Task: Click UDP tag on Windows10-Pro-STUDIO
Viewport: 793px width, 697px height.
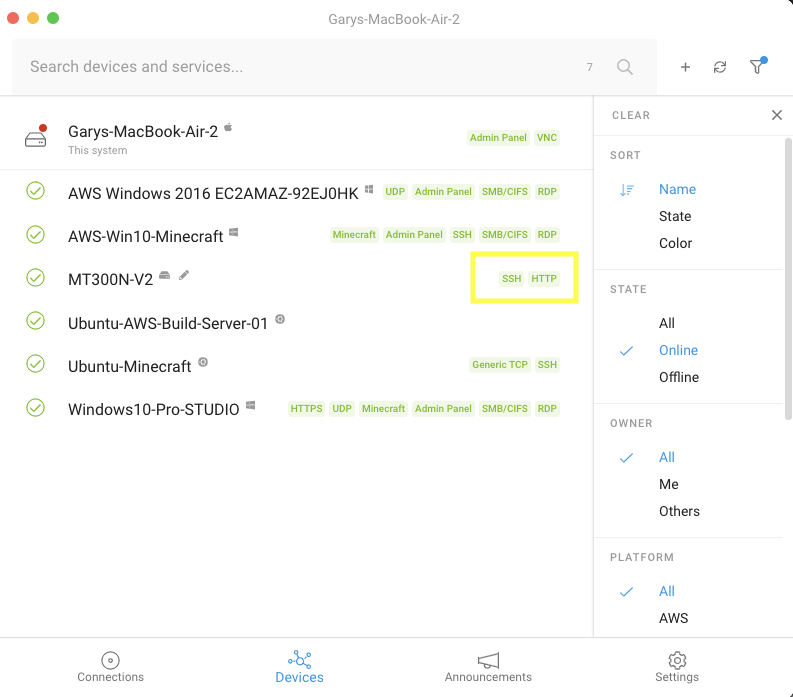Action: pos(342,409)
